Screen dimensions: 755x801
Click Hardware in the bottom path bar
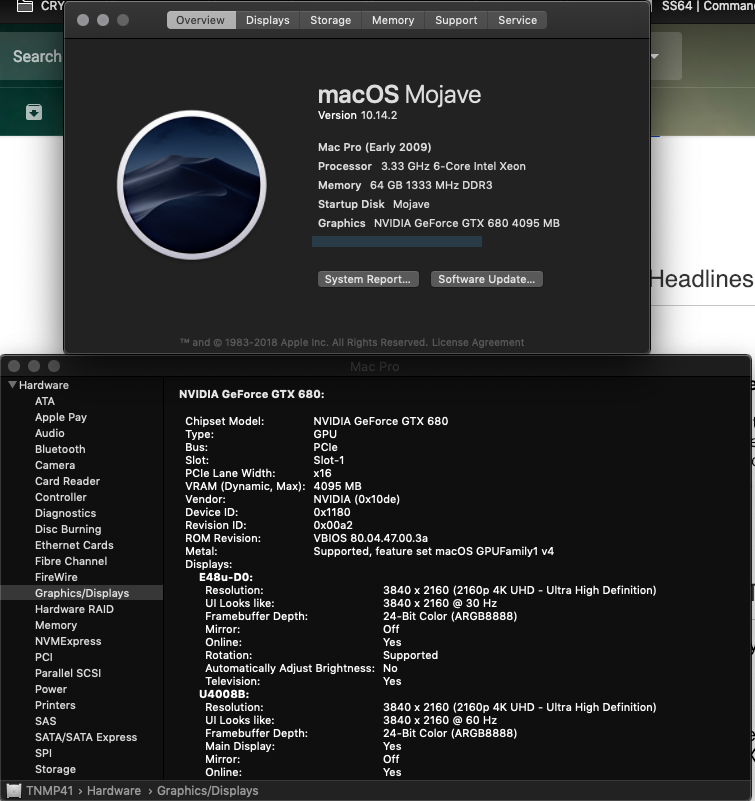(x=114, y=791)
